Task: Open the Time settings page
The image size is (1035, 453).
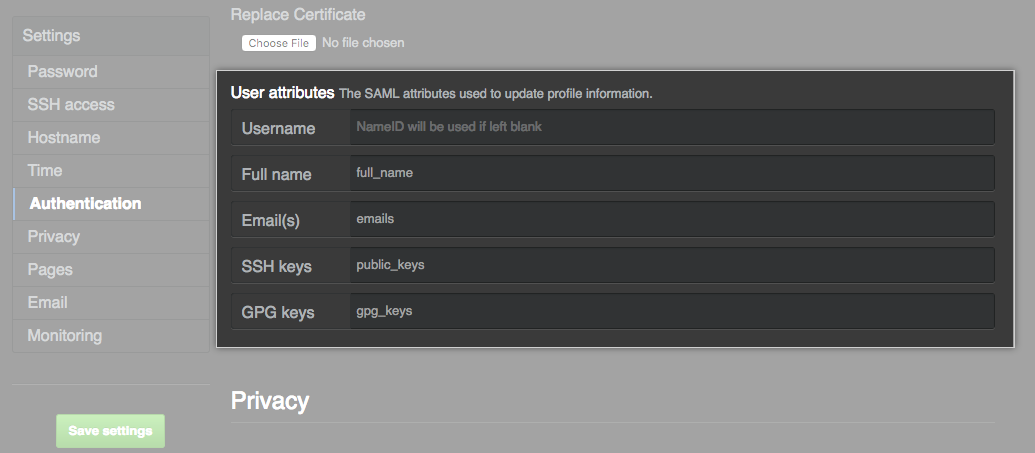Action: (x=45, y=171)
